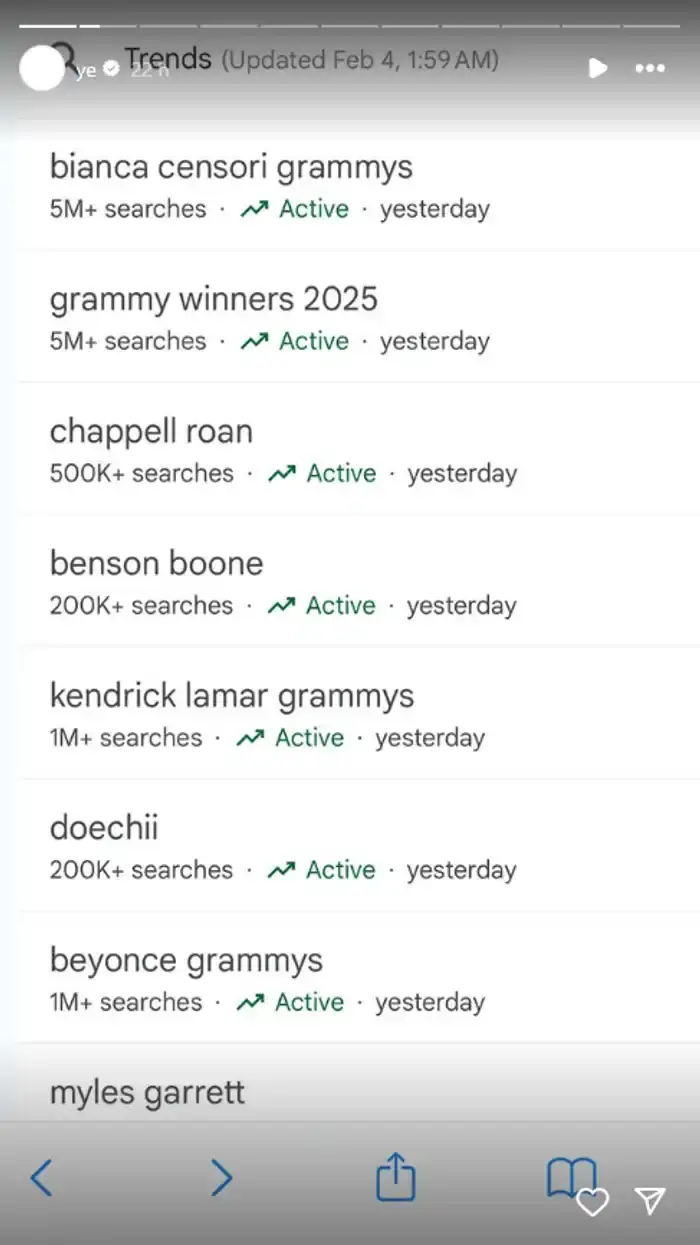This screenshot has width=700, height=1245.
Task: Open the bianca censori grammys trend
Action: [x=358, y=186]
